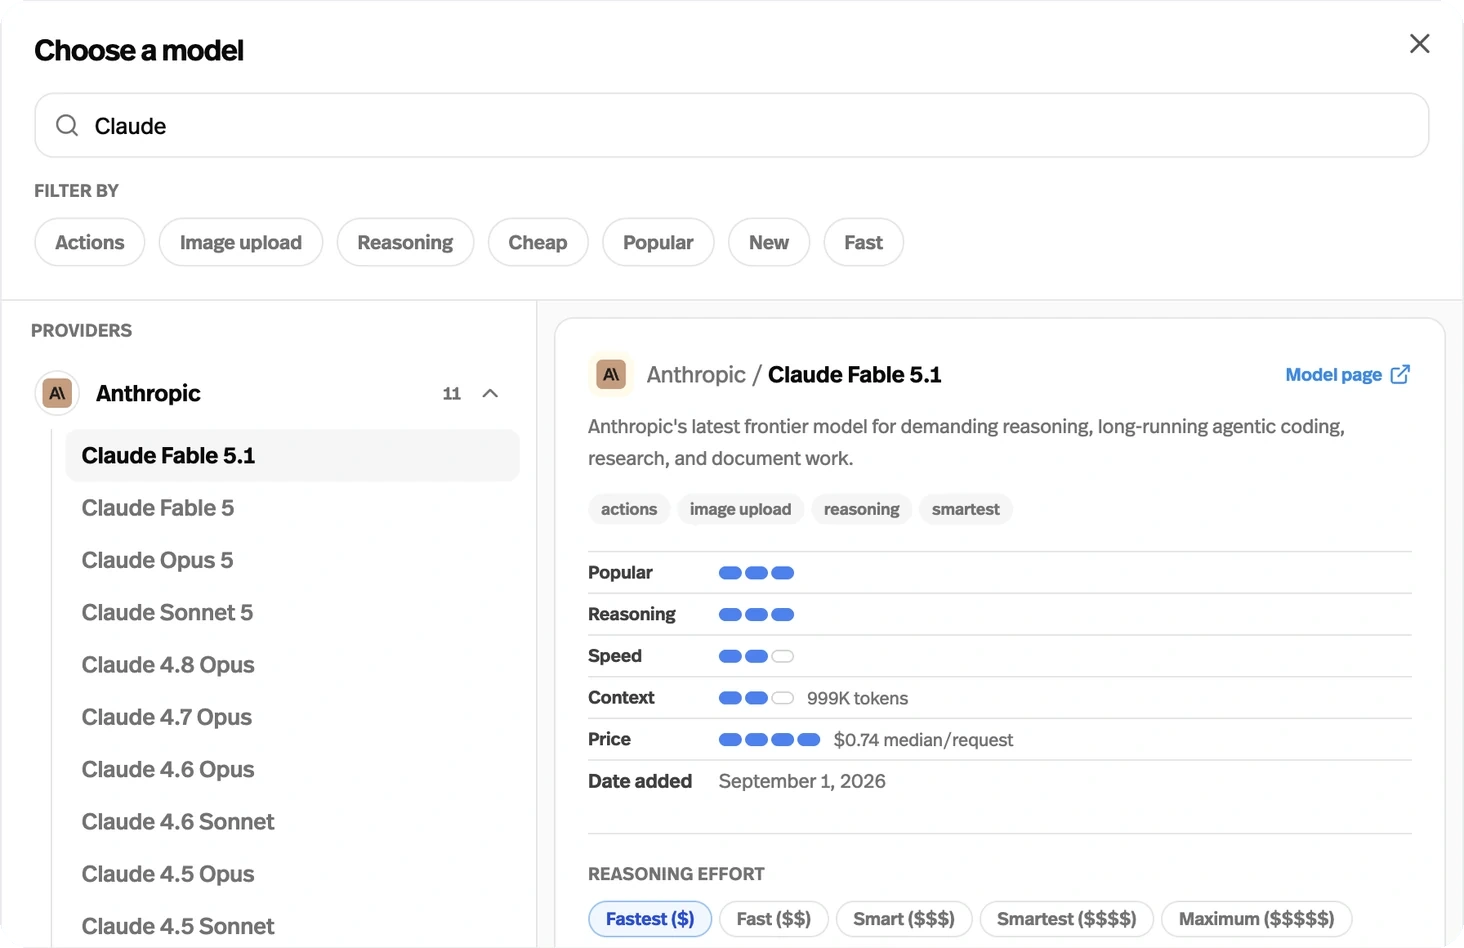Select Claude 4.5 Opus model
This screenshot has width=1464, height=948.
(293, 874)
